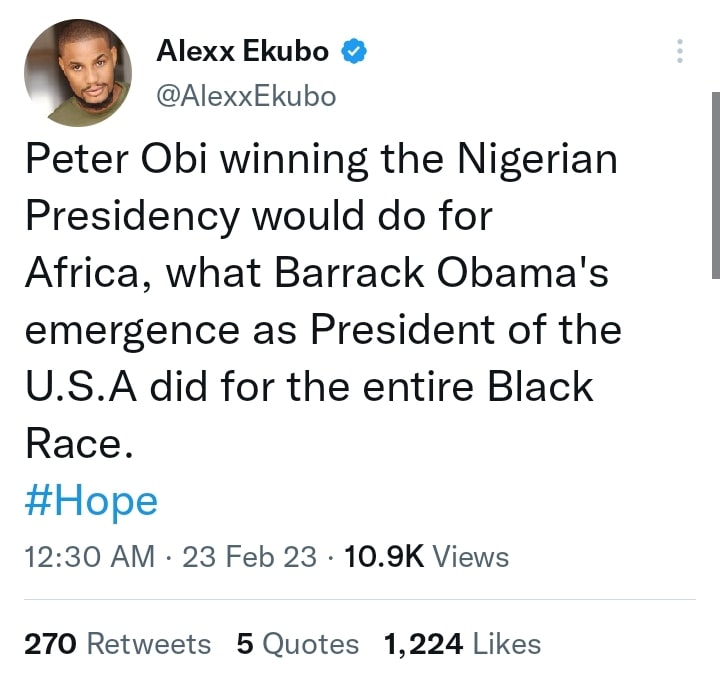This screenshot has height=687, width=720.
Task: Click the gray vertical scrollbar thumb
Action: pos(716,186)
